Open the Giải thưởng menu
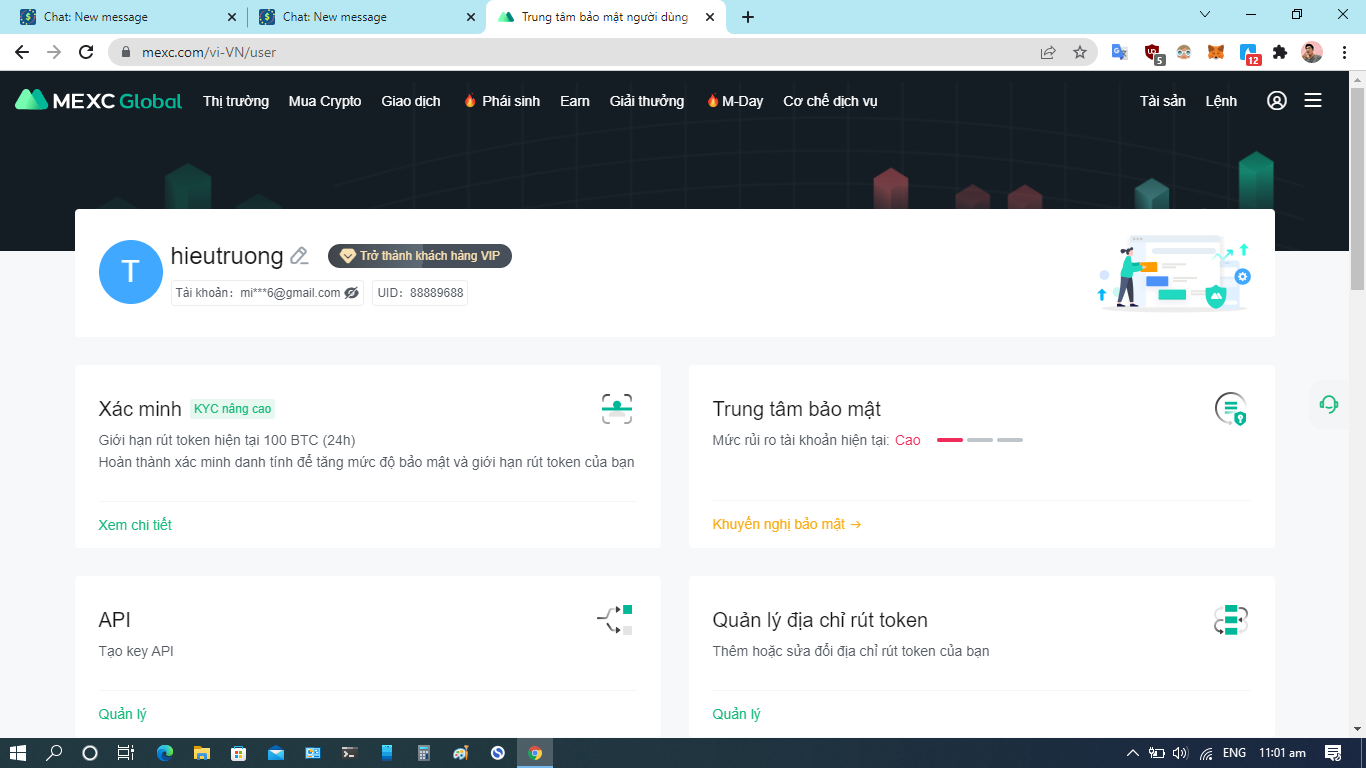1366x768 pixels. click(647, 101)
